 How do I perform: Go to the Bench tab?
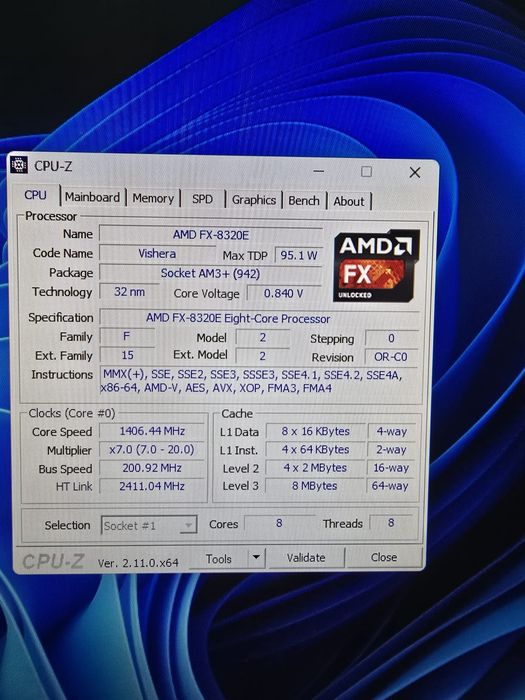[x=304, y=201]
